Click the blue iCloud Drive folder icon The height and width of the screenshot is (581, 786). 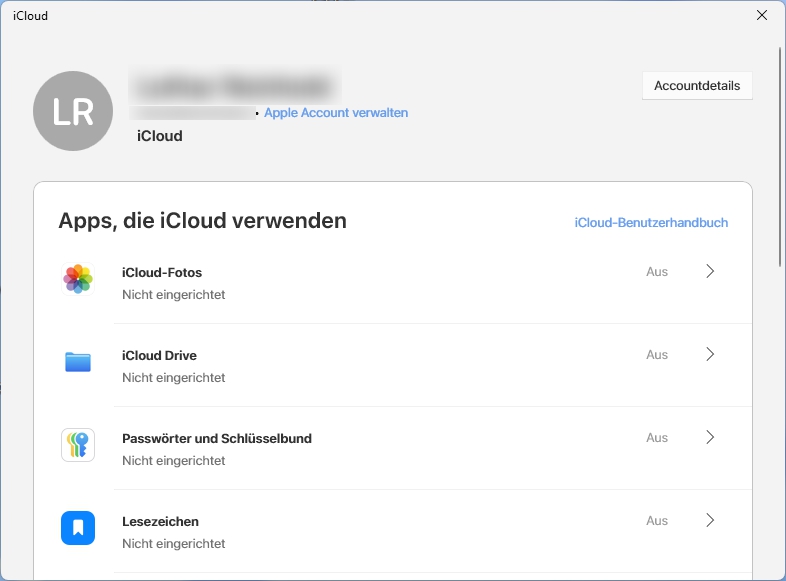pos(78,362)
